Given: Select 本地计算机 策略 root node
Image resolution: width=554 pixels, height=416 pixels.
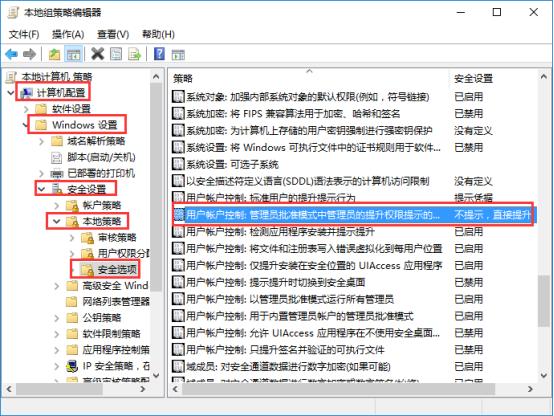Looking at the screenshot, I should (x=57, y=77).
